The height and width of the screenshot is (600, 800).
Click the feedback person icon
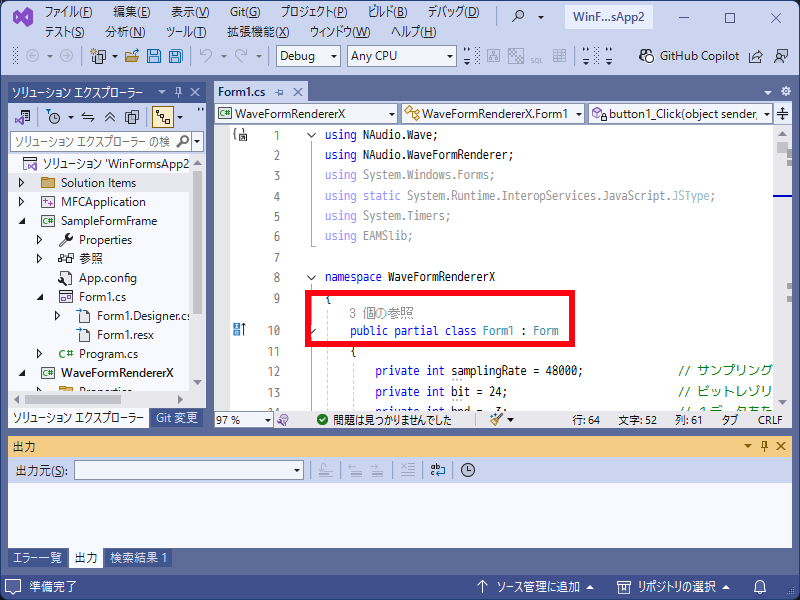[x=781, y=56]
